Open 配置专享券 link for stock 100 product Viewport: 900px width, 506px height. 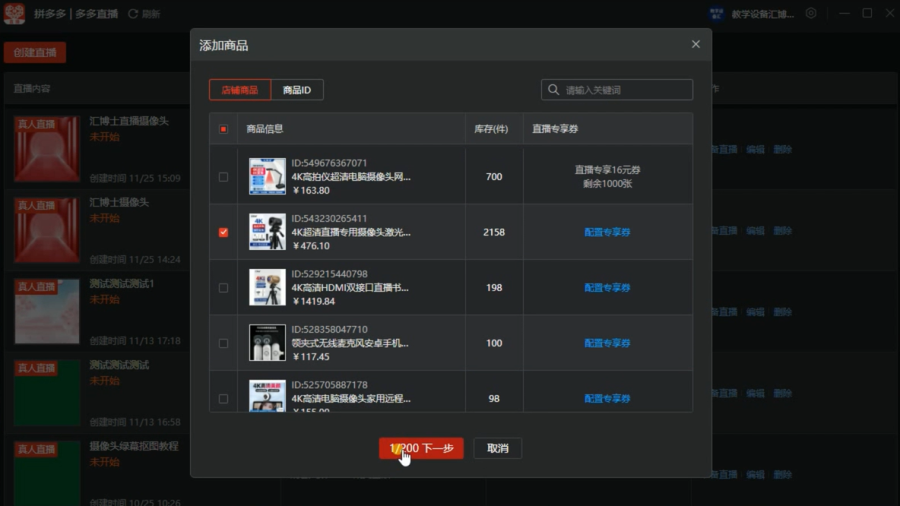[x=607, y=343]
